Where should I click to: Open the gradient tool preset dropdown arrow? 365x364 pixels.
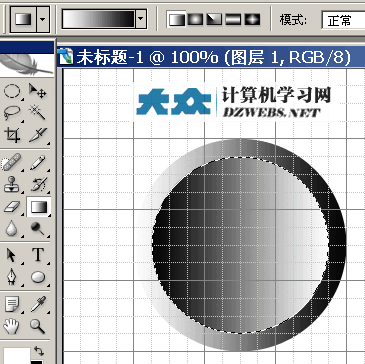pos(43,19)
